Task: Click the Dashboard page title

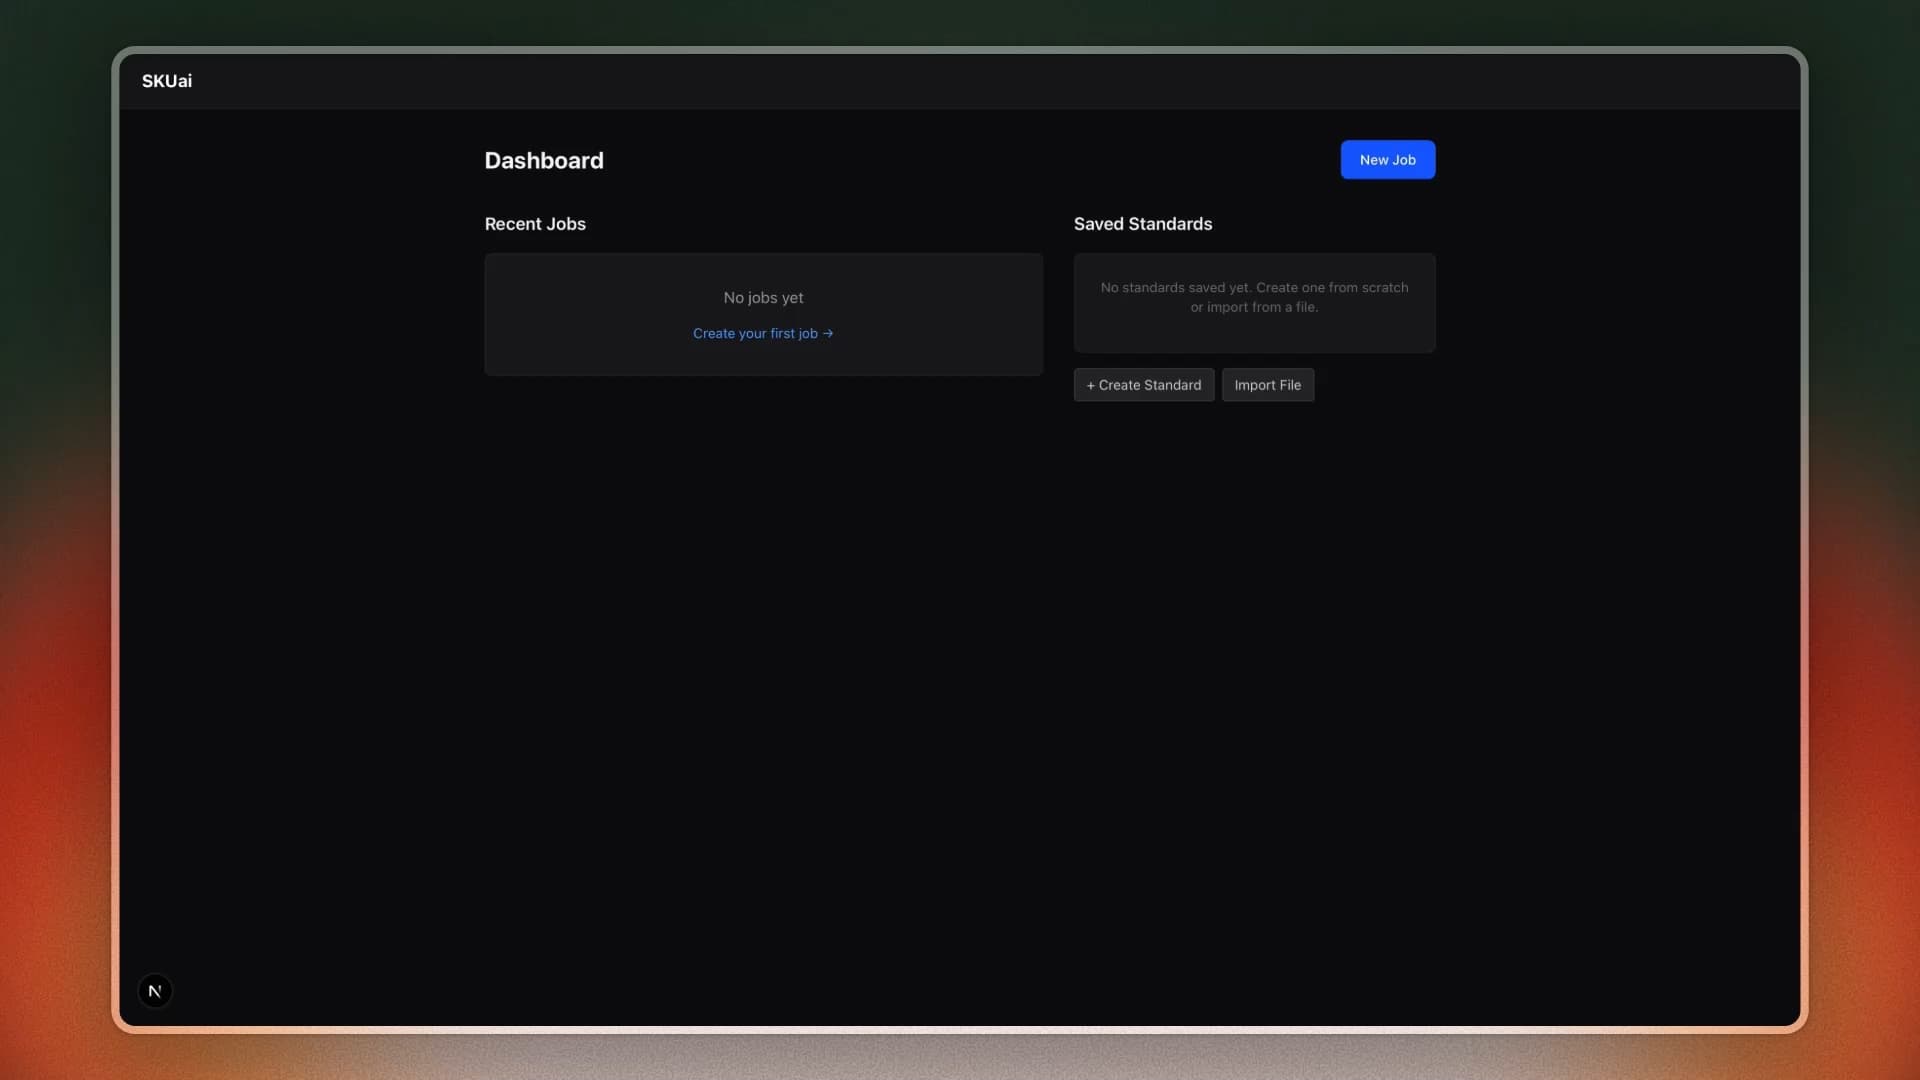Action: coord(544,160)
